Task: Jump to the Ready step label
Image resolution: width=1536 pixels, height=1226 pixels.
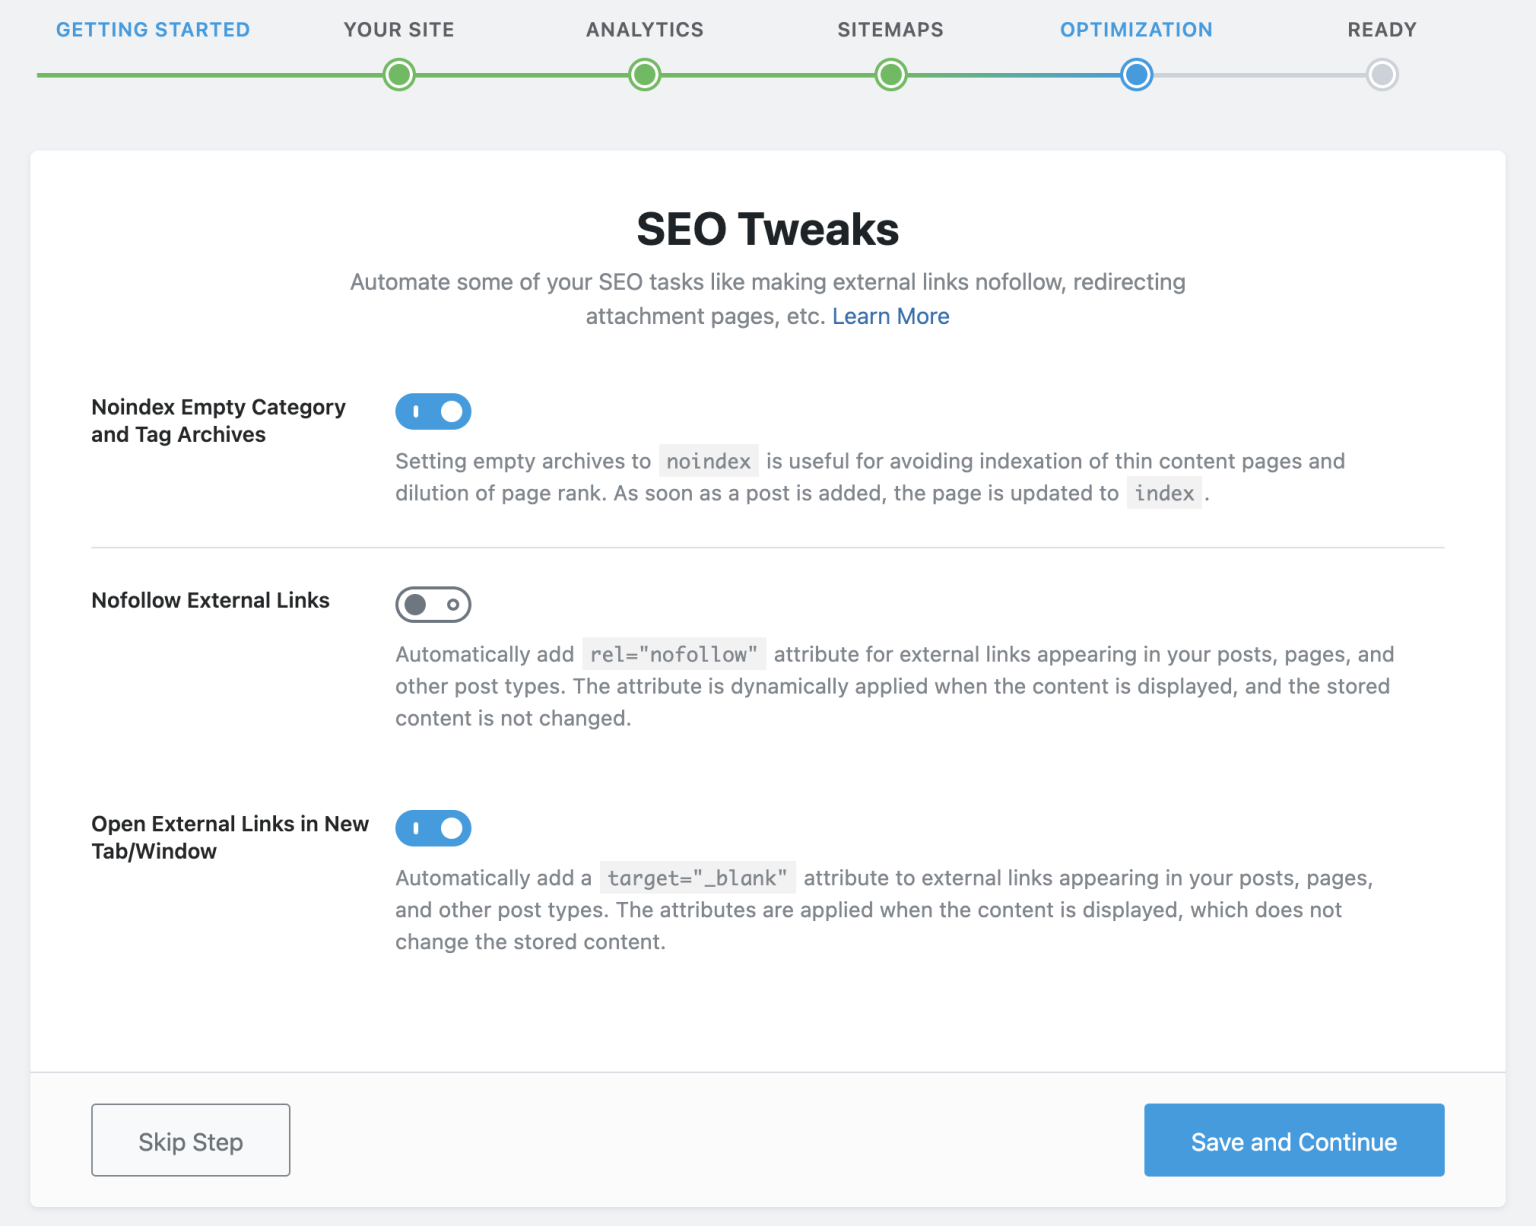Action: pos(1382,30)
